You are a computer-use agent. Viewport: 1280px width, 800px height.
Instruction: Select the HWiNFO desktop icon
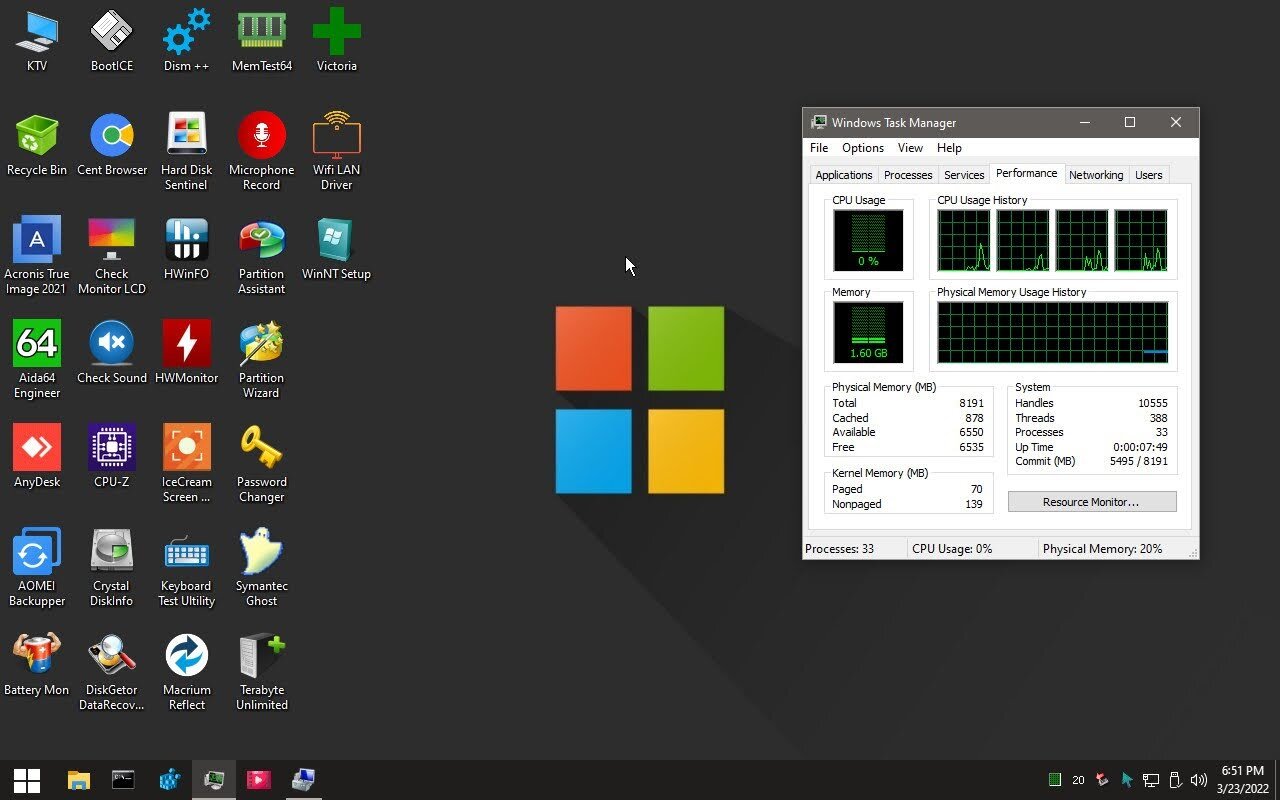(x=187, y=249)
